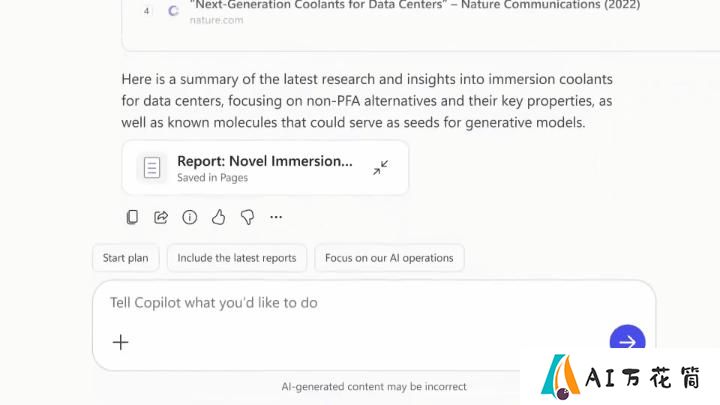Give the response a thumbs down
Viewport: 720px width, 405px height.
pos(247,217)
